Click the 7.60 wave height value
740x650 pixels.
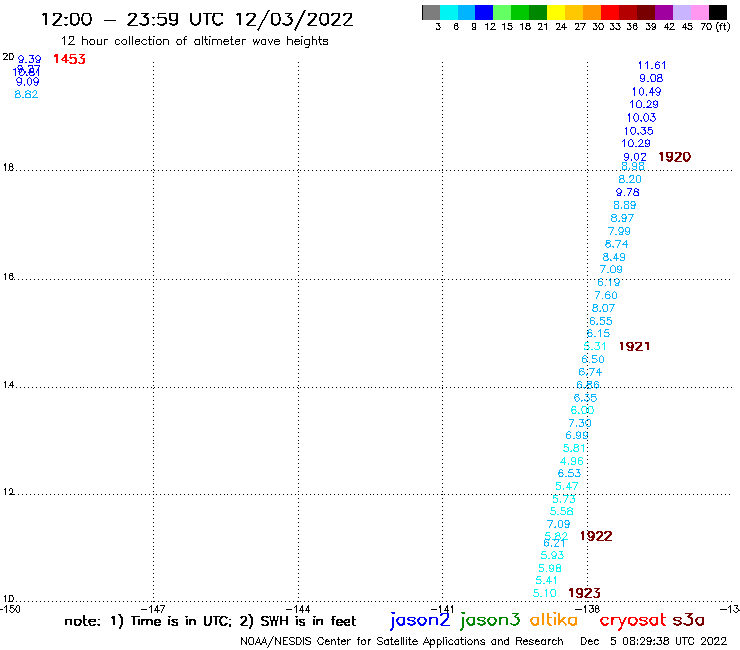tap(606, 295)
